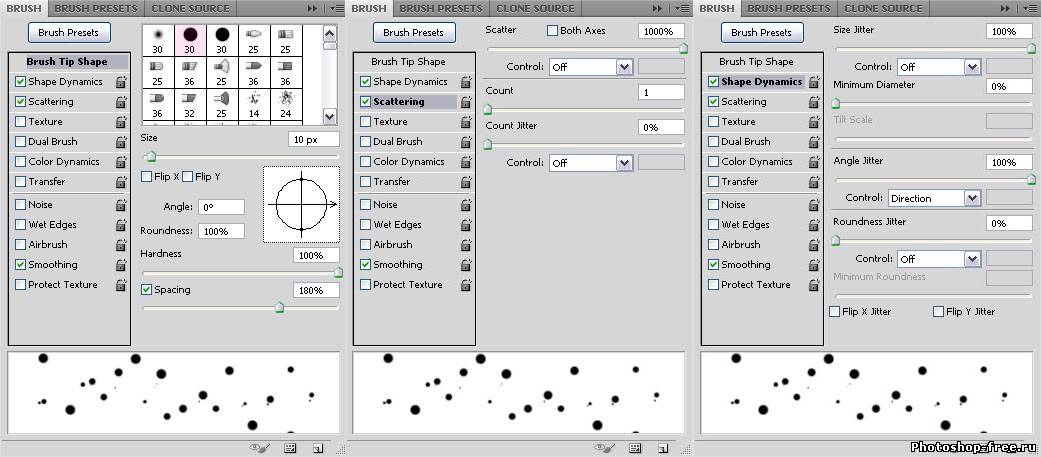Click the Spacing slider handle
Screen dimensions: 1041x457
pyautogui.click(x=279, y=308)
